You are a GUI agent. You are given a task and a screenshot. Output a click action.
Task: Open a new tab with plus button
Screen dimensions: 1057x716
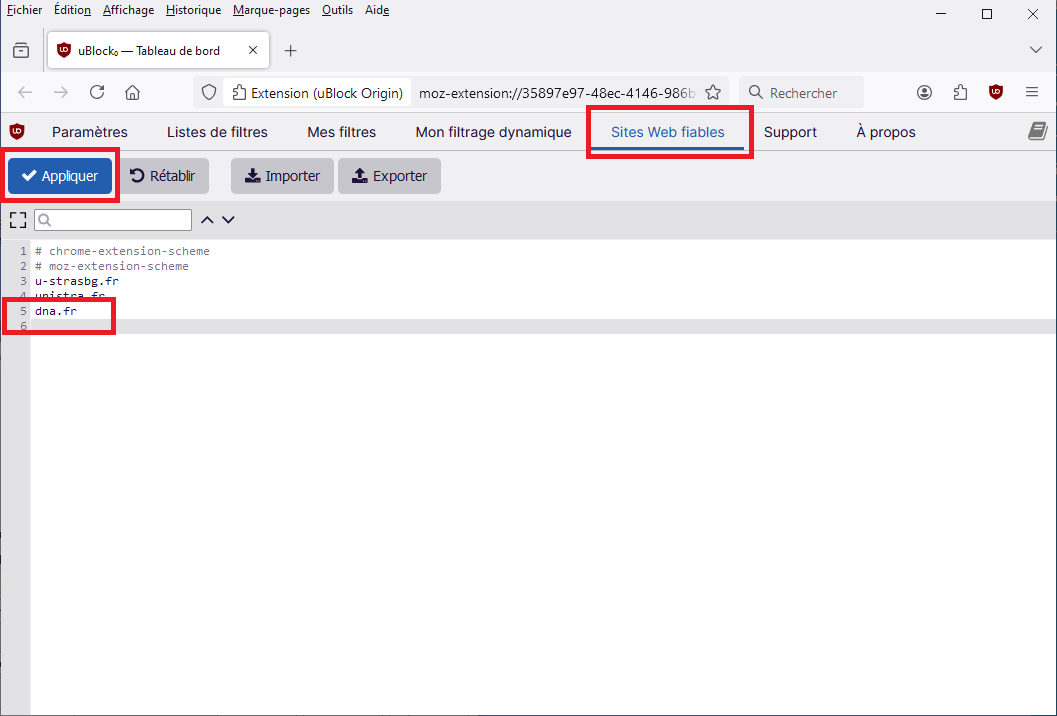(290, 50)
